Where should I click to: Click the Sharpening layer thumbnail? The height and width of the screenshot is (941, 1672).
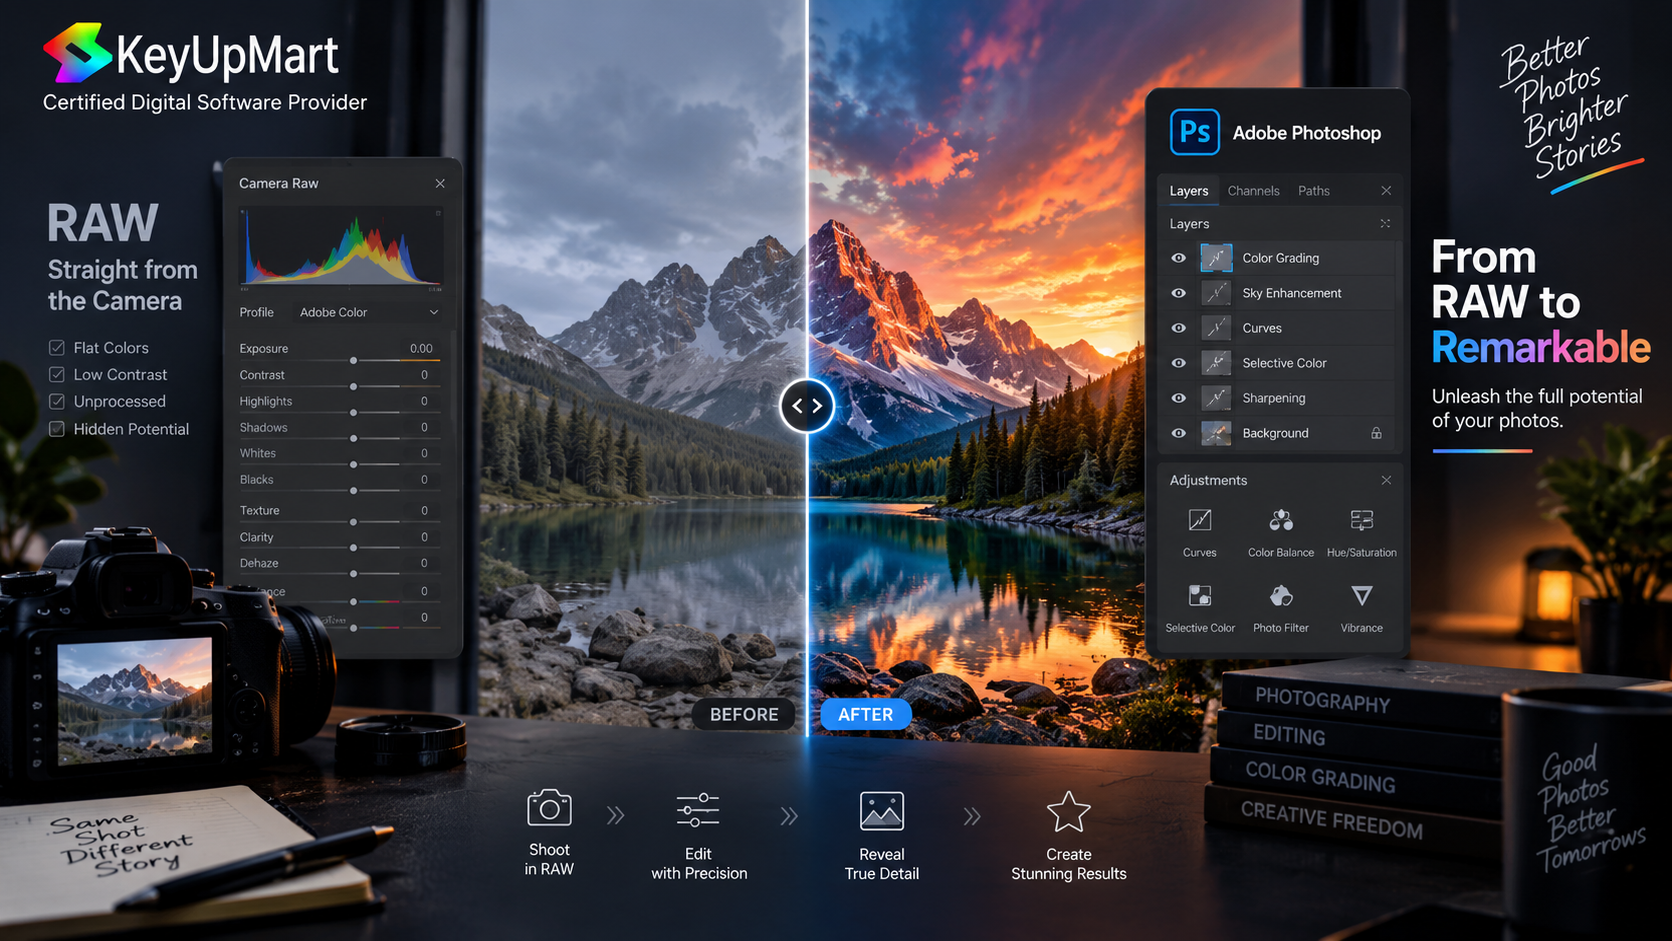[1216, 398]
